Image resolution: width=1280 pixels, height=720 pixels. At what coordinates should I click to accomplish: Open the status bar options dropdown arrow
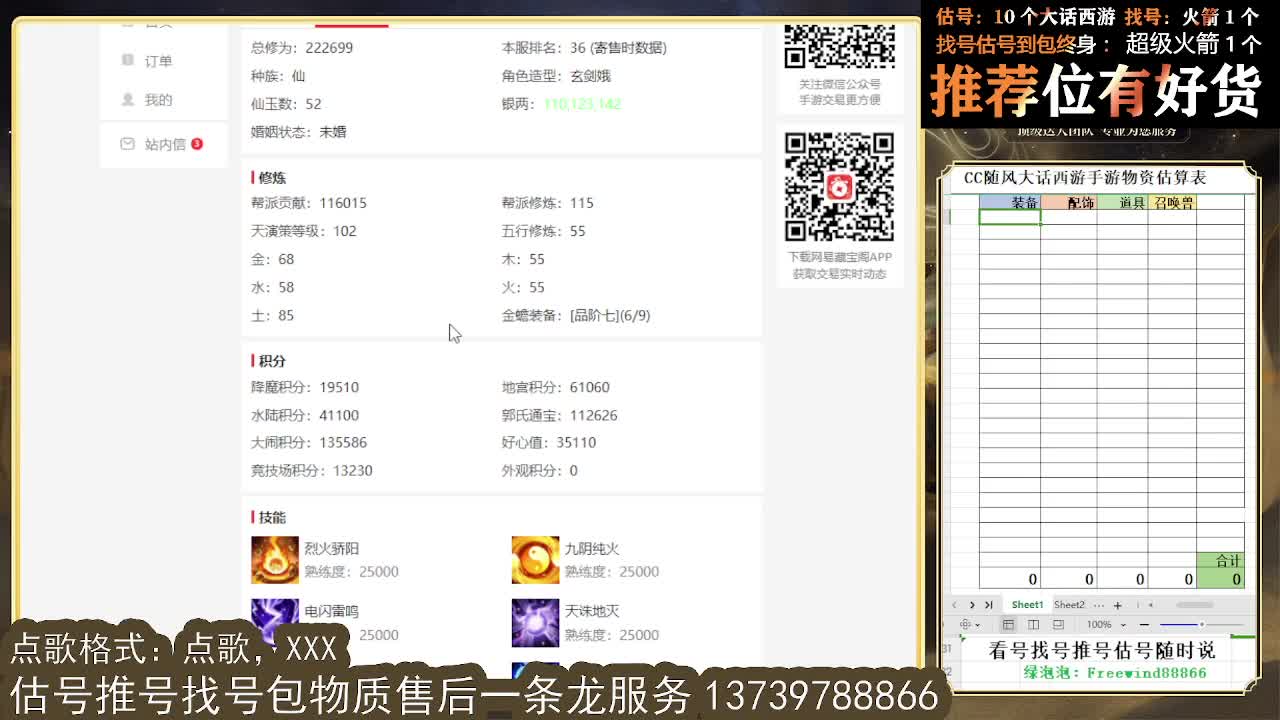click(977, 623)
